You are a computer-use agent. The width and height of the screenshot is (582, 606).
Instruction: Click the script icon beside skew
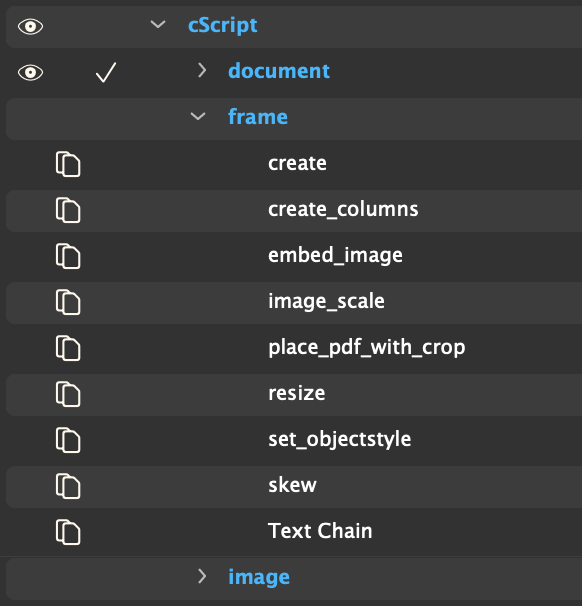pos(68,486)
